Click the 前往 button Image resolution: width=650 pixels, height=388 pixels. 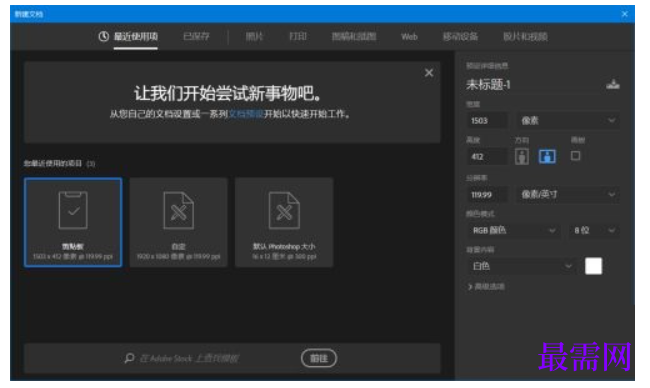319,358
